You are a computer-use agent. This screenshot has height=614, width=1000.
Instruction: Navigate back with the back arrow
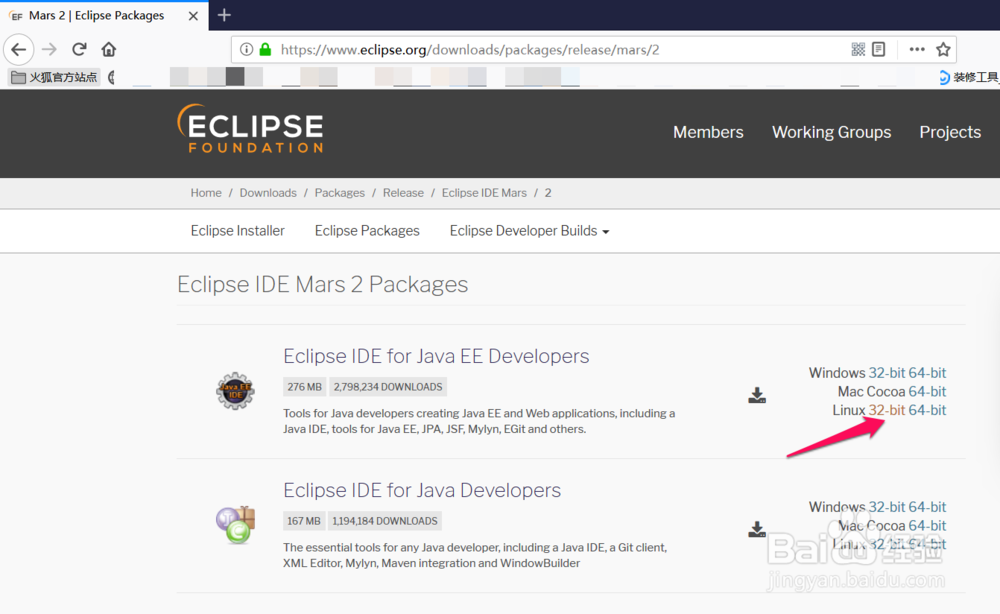tap(19, 48)
